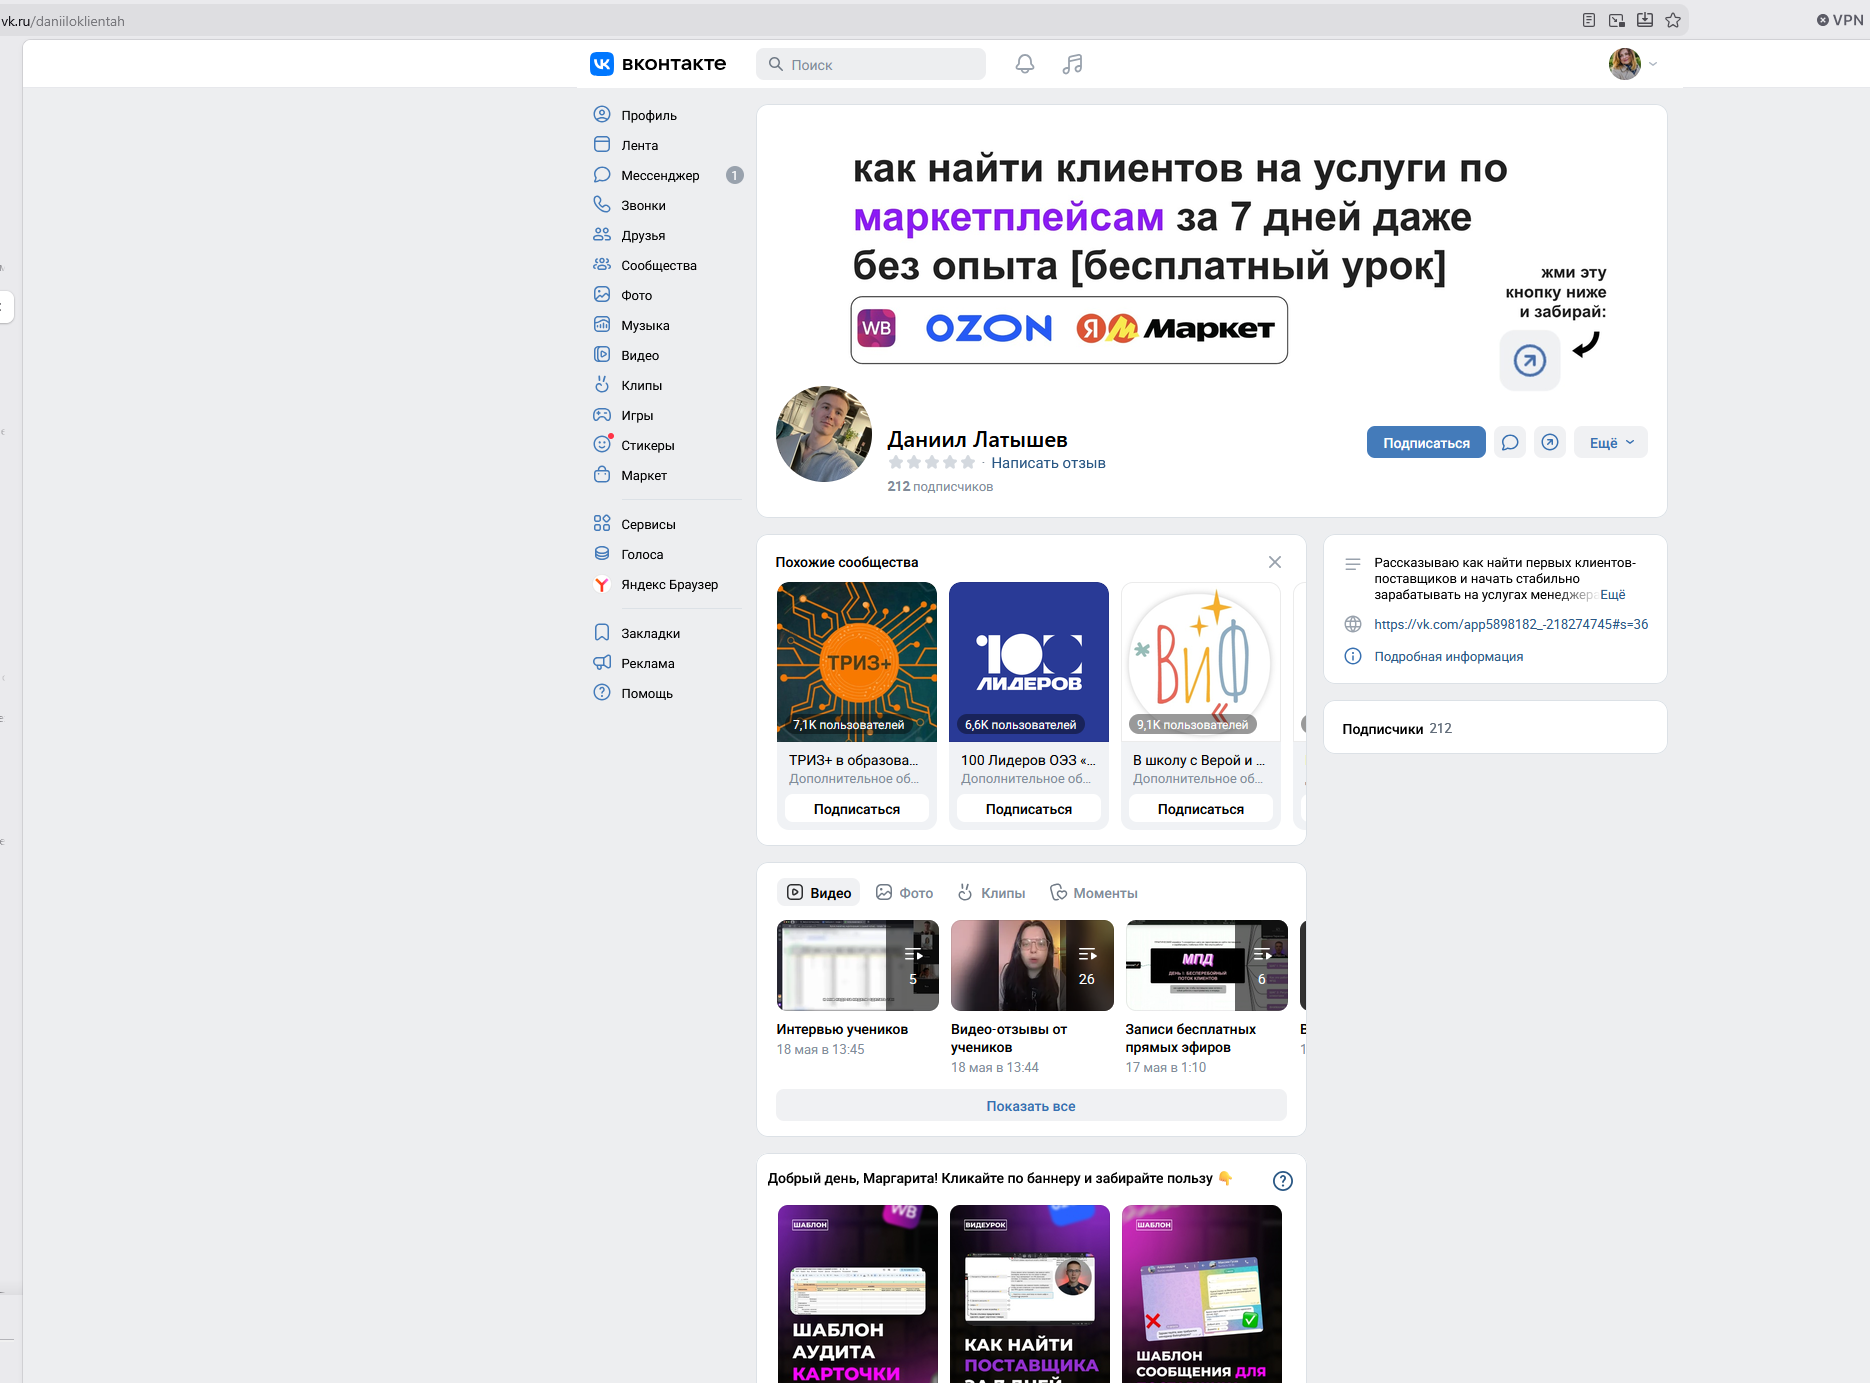
Task: Open the Подписчики 212 block
Action: [x=1495, y=728]
